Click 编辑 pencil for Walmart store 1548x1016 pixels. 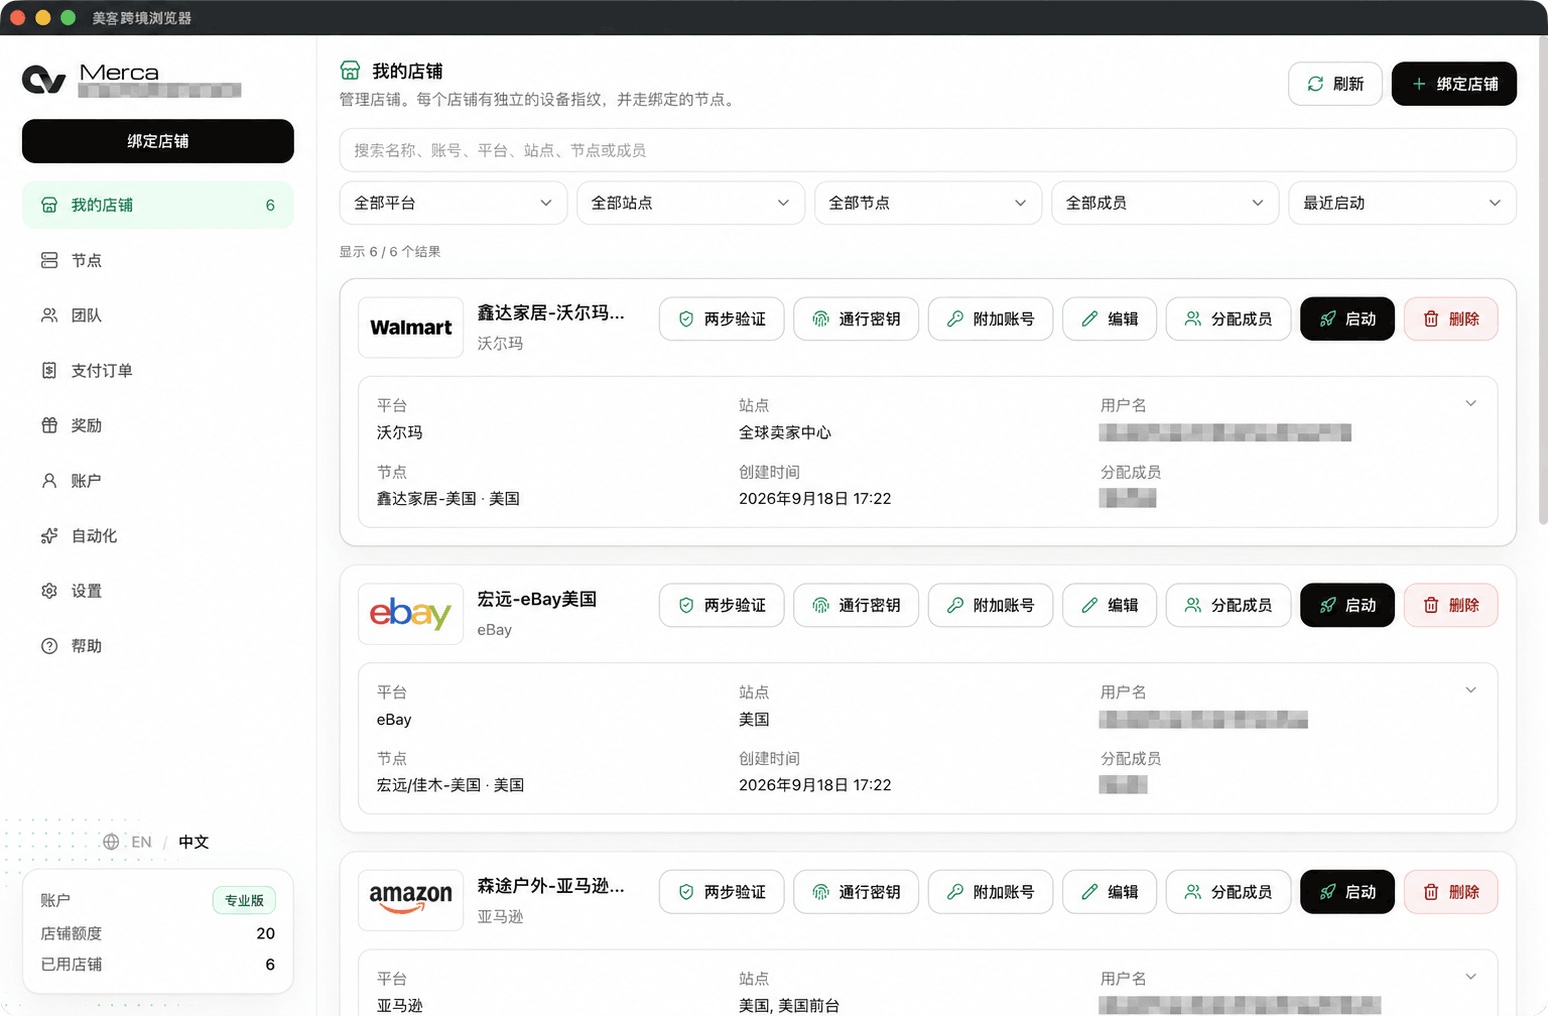(x=1110, y=319)
